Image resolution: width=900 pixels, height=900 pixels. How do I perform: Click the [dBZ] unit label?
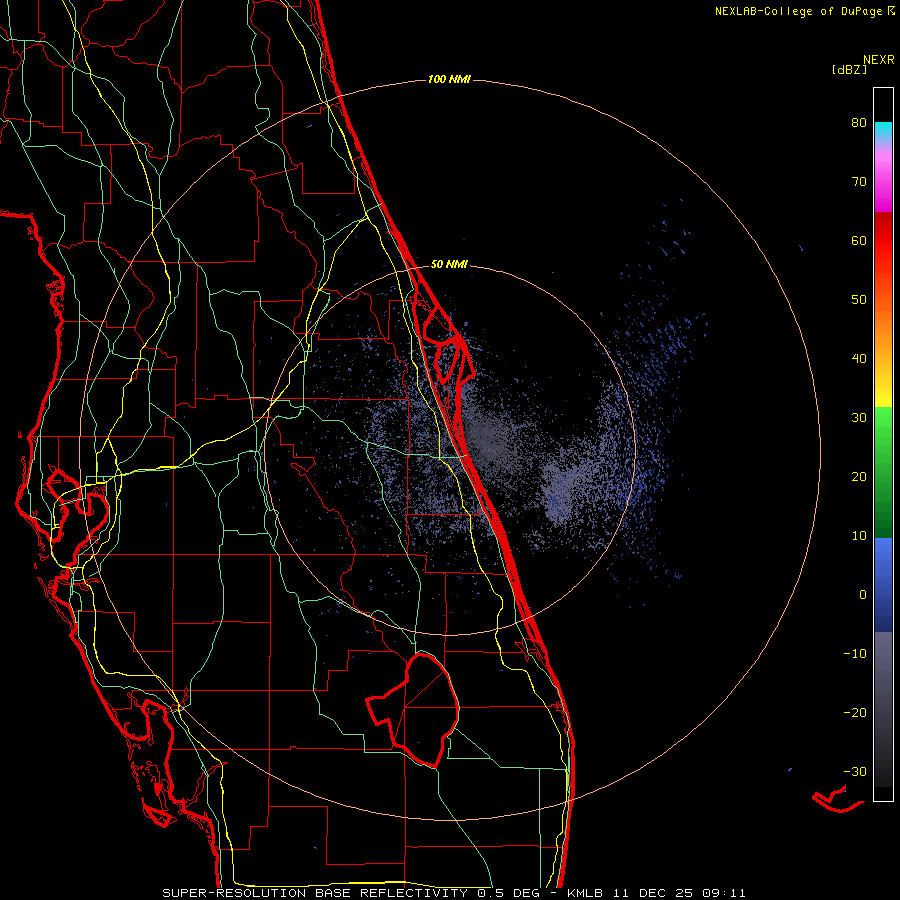pyautogui.click(x=849, y=69)
